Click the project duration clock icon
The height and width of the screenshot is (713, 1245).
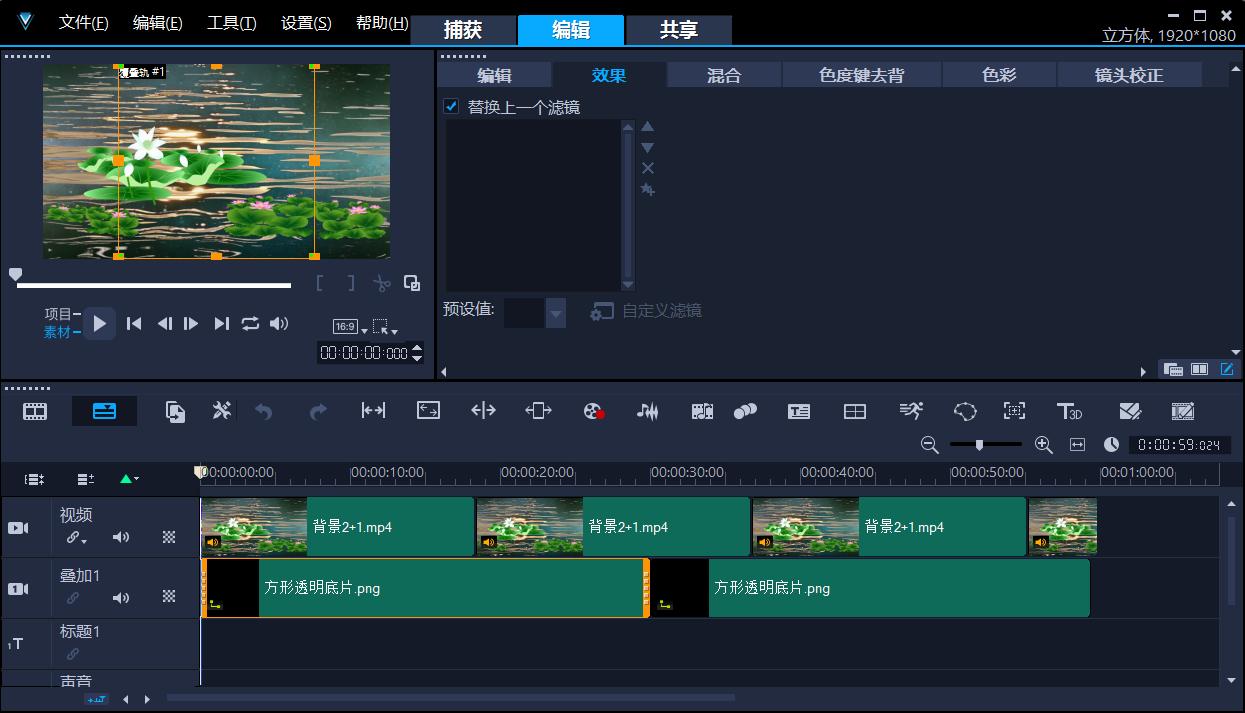point(1111,445)
